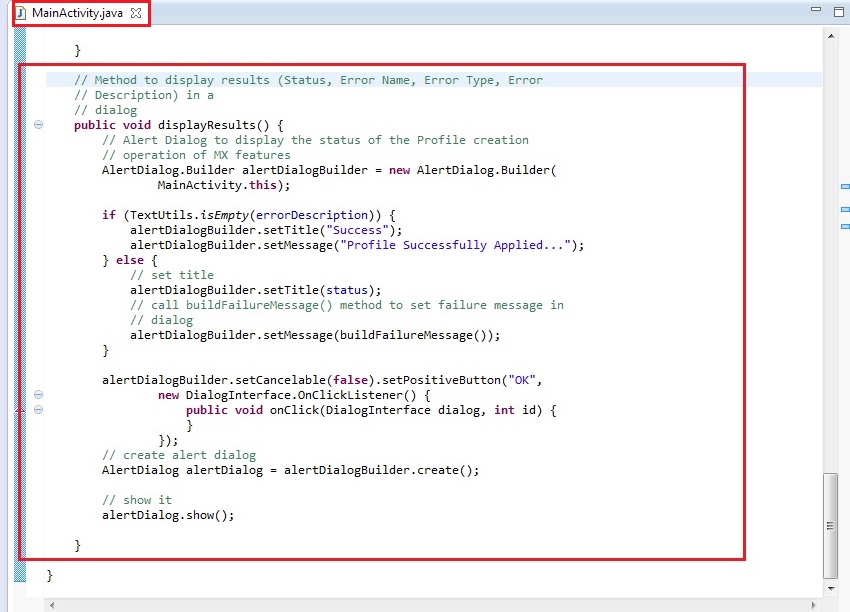Collapse the OnClickListener anonymous class fold
The height and width of the screenshot is (612, 850).
click(x=38, y=395)
